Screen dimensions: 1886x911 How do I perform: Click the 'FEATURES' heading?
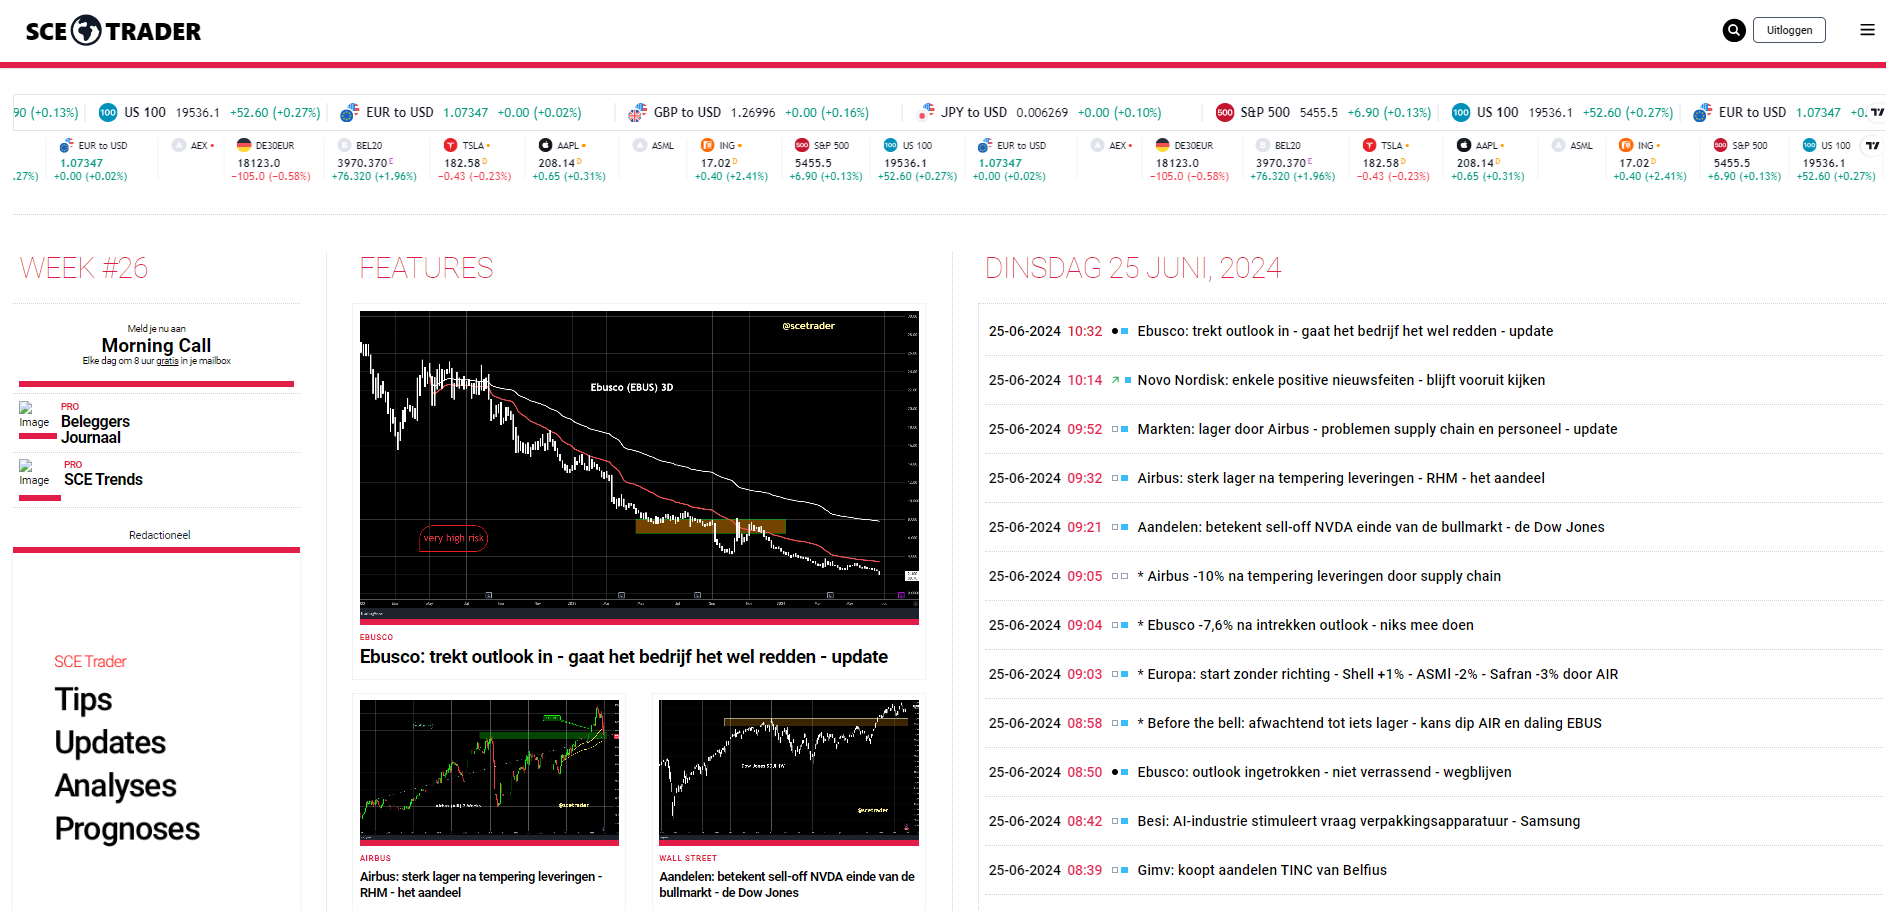click(427, 268)
